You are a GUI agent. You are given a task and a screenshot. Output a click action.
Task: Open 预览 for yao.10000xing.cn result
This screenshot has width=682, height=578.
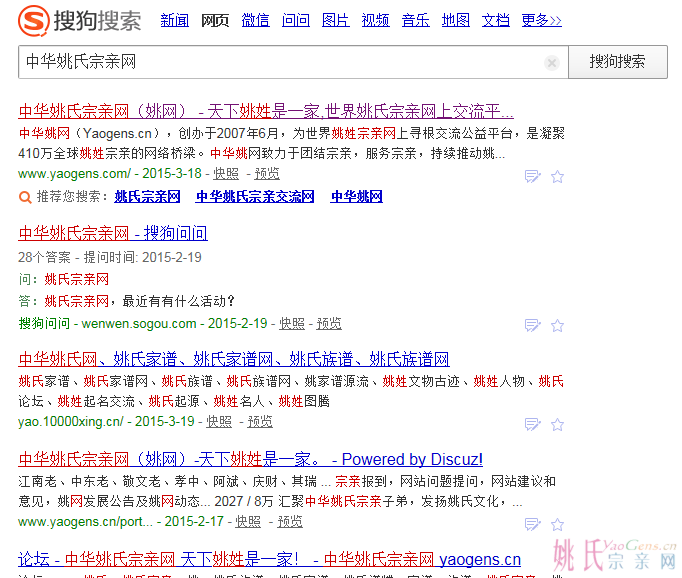[x=260, y=421]
